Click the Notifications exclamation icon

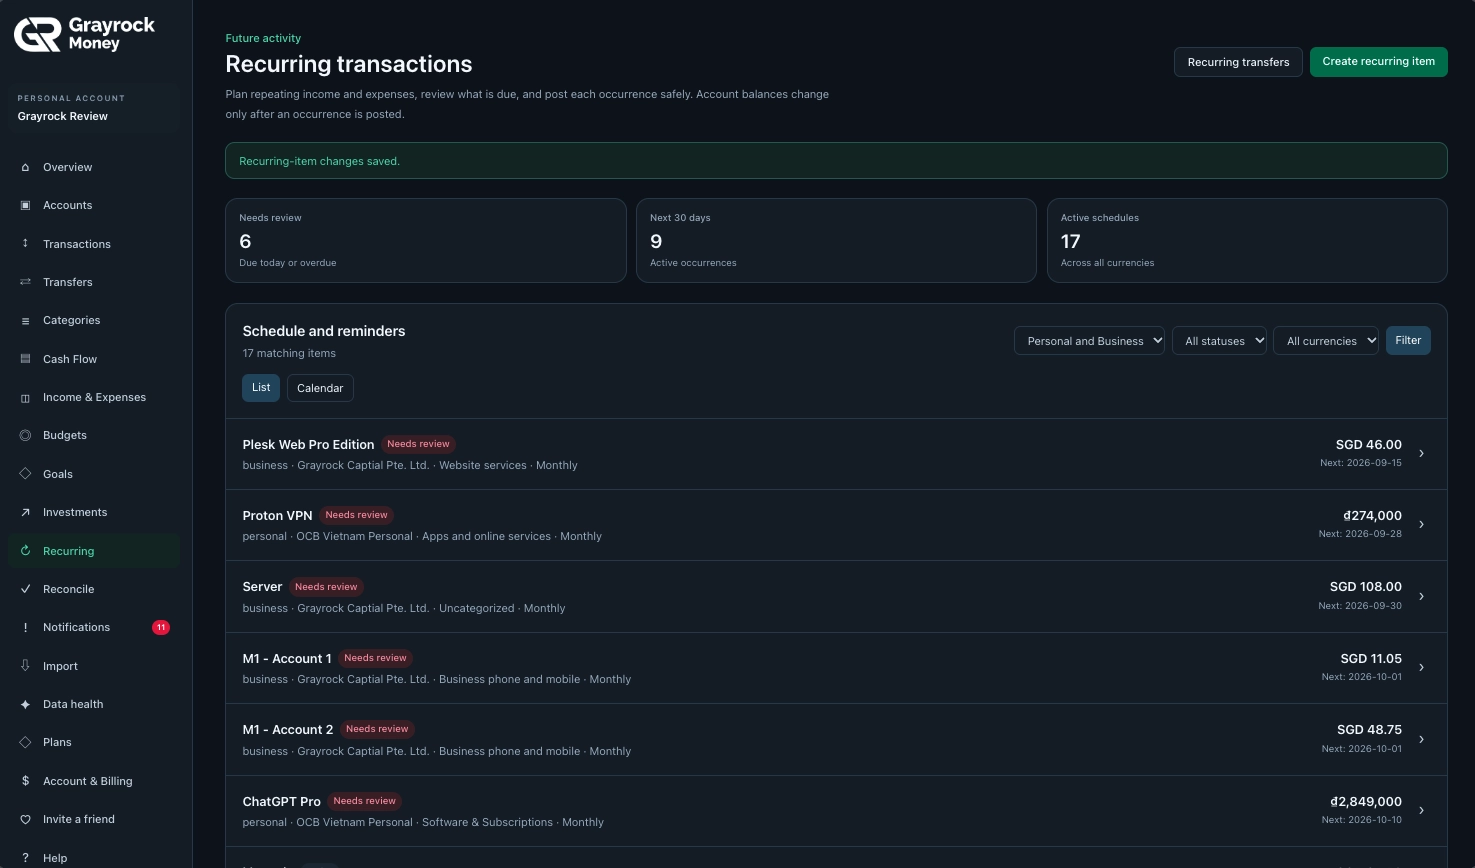[x=25, y=627]
